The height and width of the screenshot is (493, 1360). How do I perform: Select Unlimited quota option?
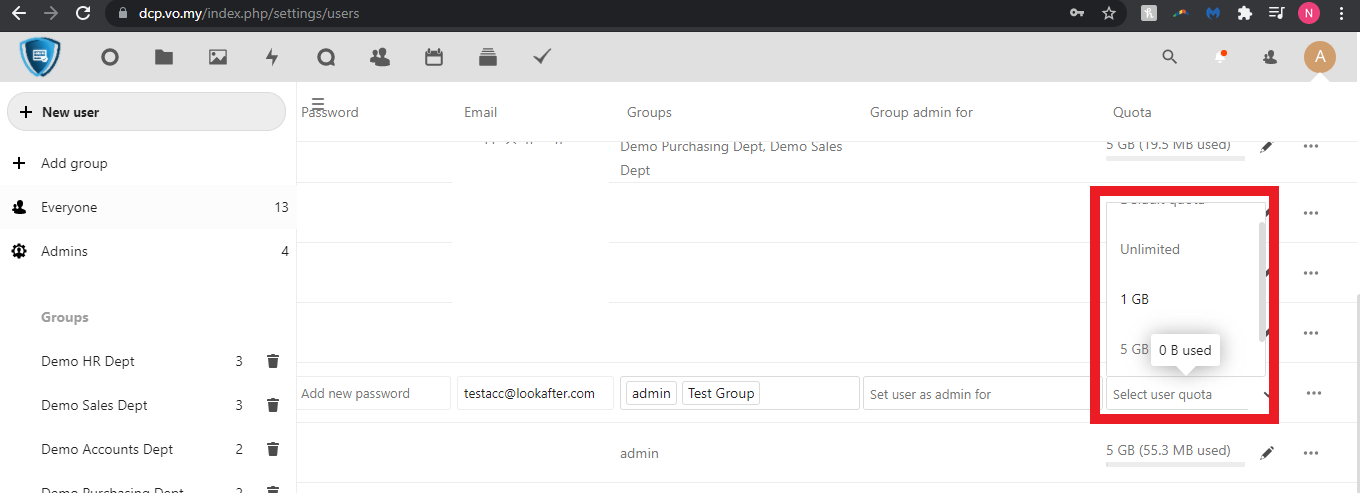point(1150,249)
